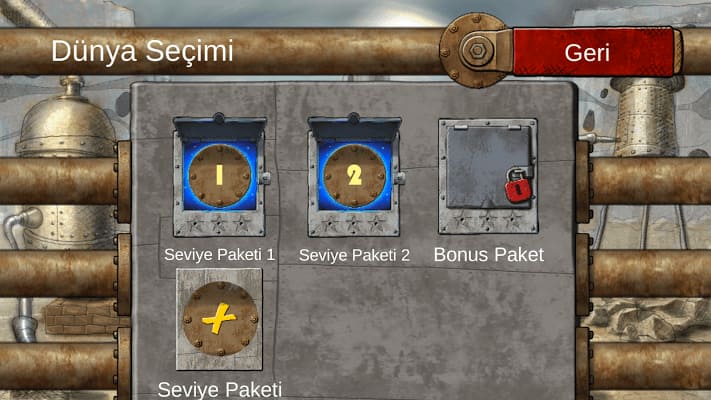Select the third star under Seviye Paketi 1
Image resolution: width=711 pixels, height=400 pixels.
(x=242, y=224)
